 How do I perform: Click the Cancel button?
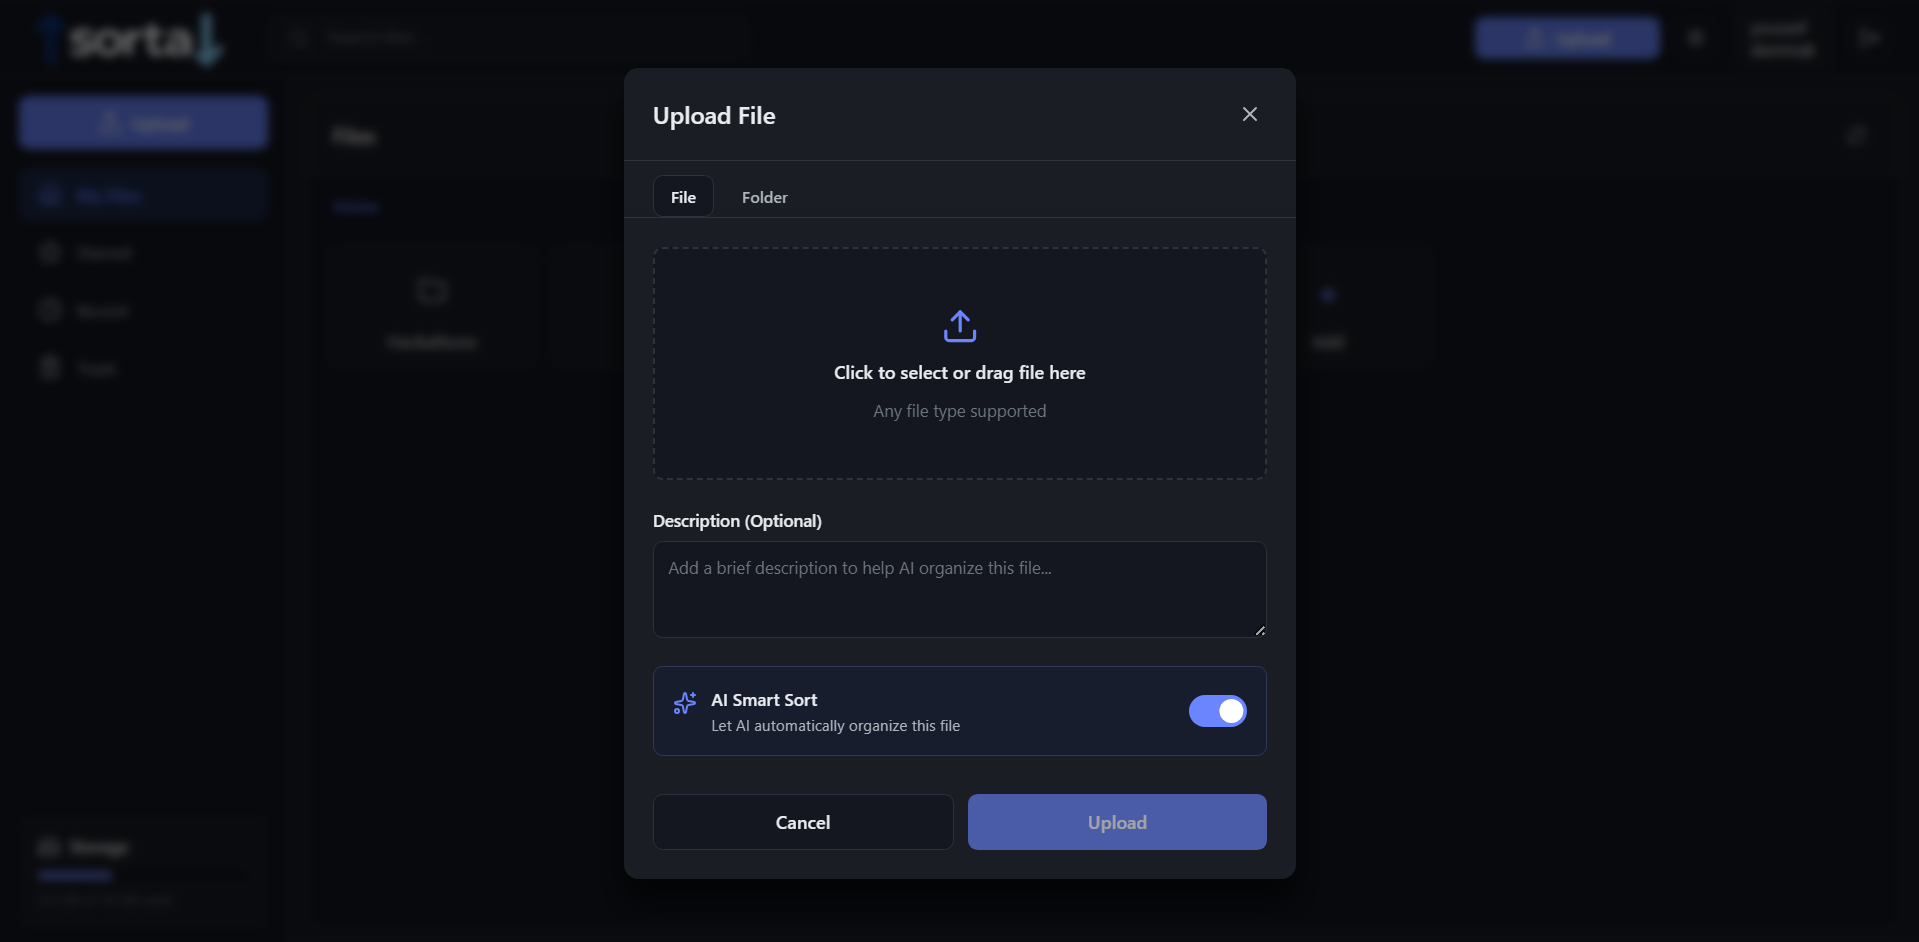(803, 822)
